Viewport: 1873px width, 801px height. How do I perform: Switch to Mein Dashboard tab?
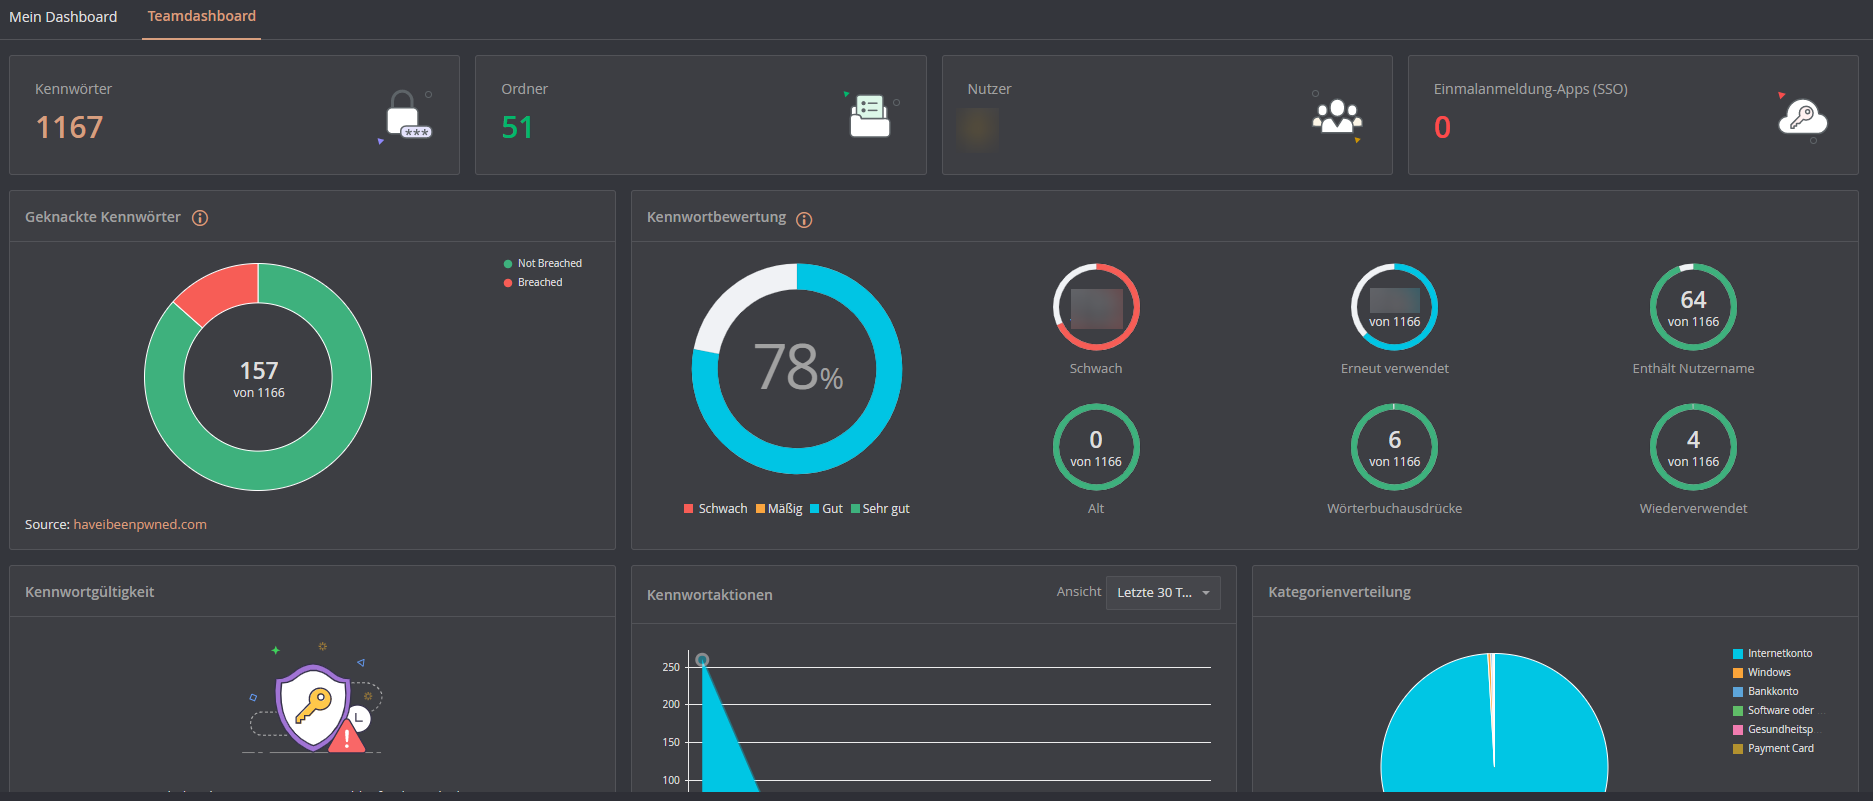63,17
